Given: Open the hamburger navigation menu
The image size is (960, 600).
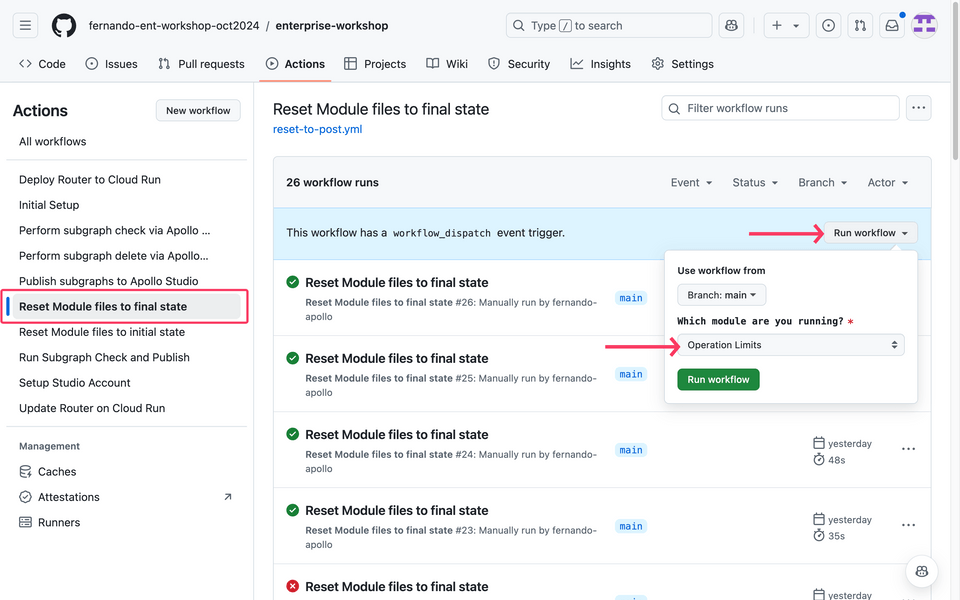Looking at the screenshot, I should tap(25, 26).
